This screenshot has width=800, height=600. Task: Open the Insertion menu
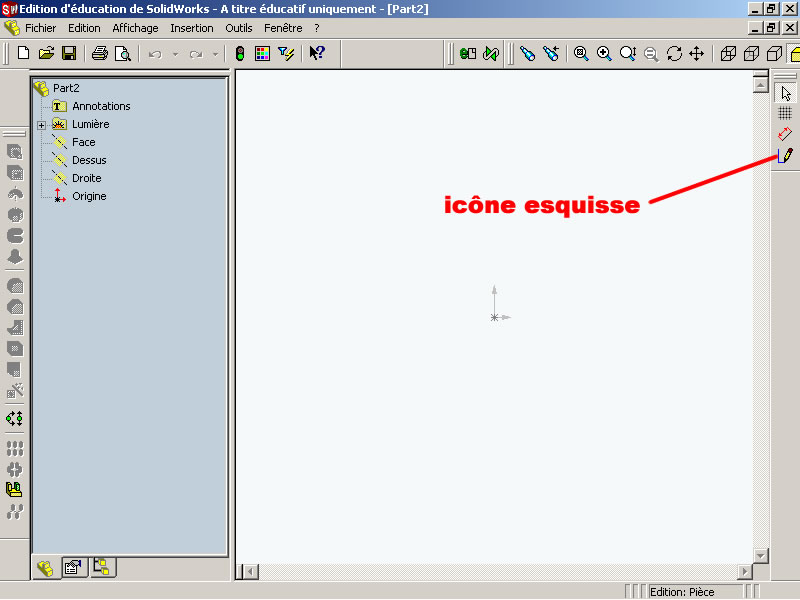pos(192,28)
